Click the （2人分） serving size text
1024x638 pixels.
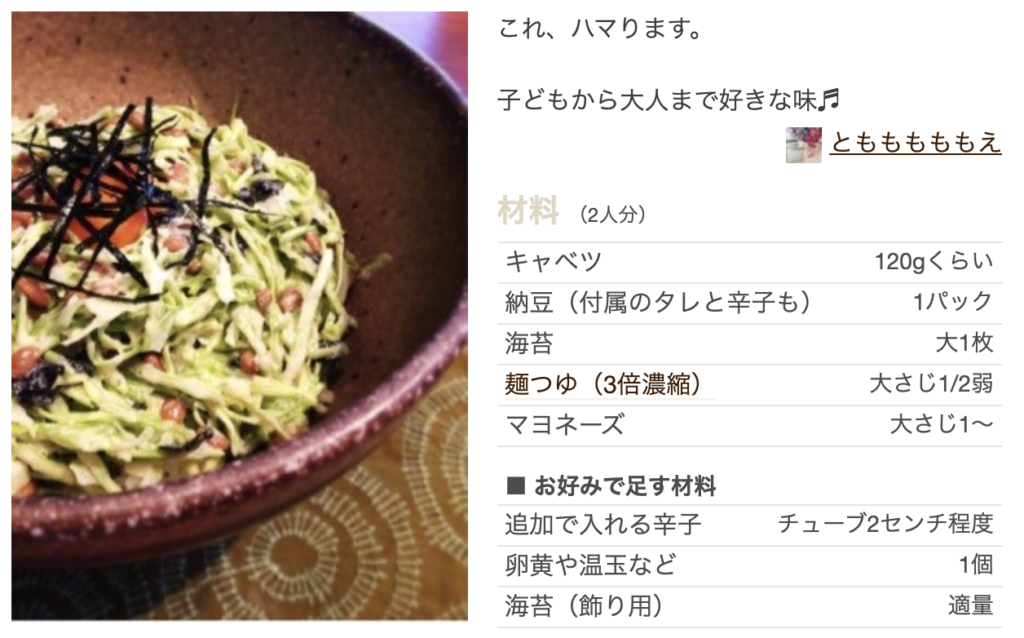612,214
